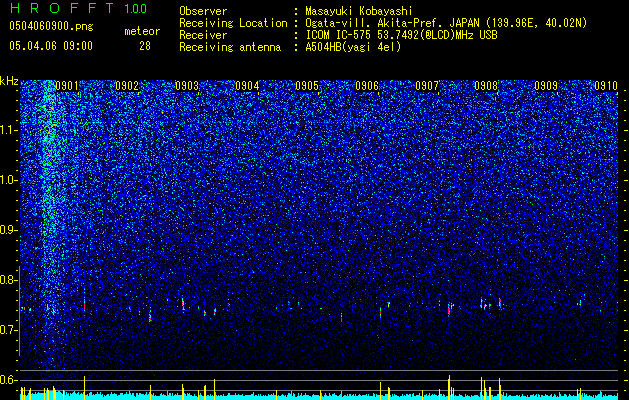Click the Observer name Masayuki Kobayashi
The width and height of the screenshot is (629, 400).
click(x=358, y=11)
